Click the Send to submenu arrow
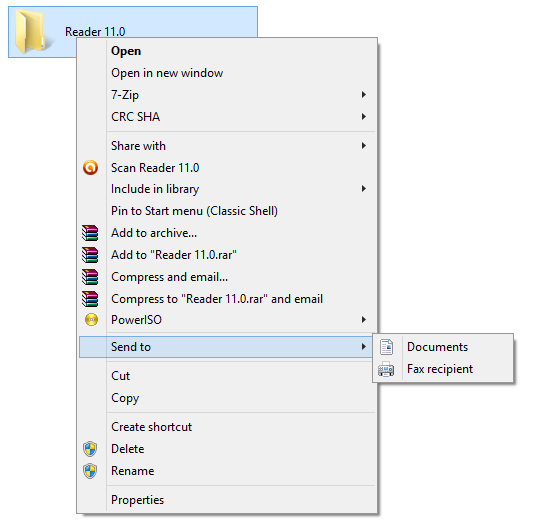 click(364, 347)
